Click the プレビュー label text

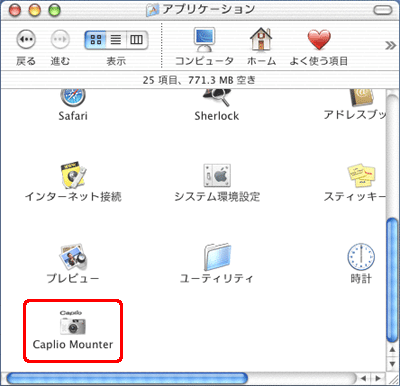pyautogui.click(x=73, y=278)
